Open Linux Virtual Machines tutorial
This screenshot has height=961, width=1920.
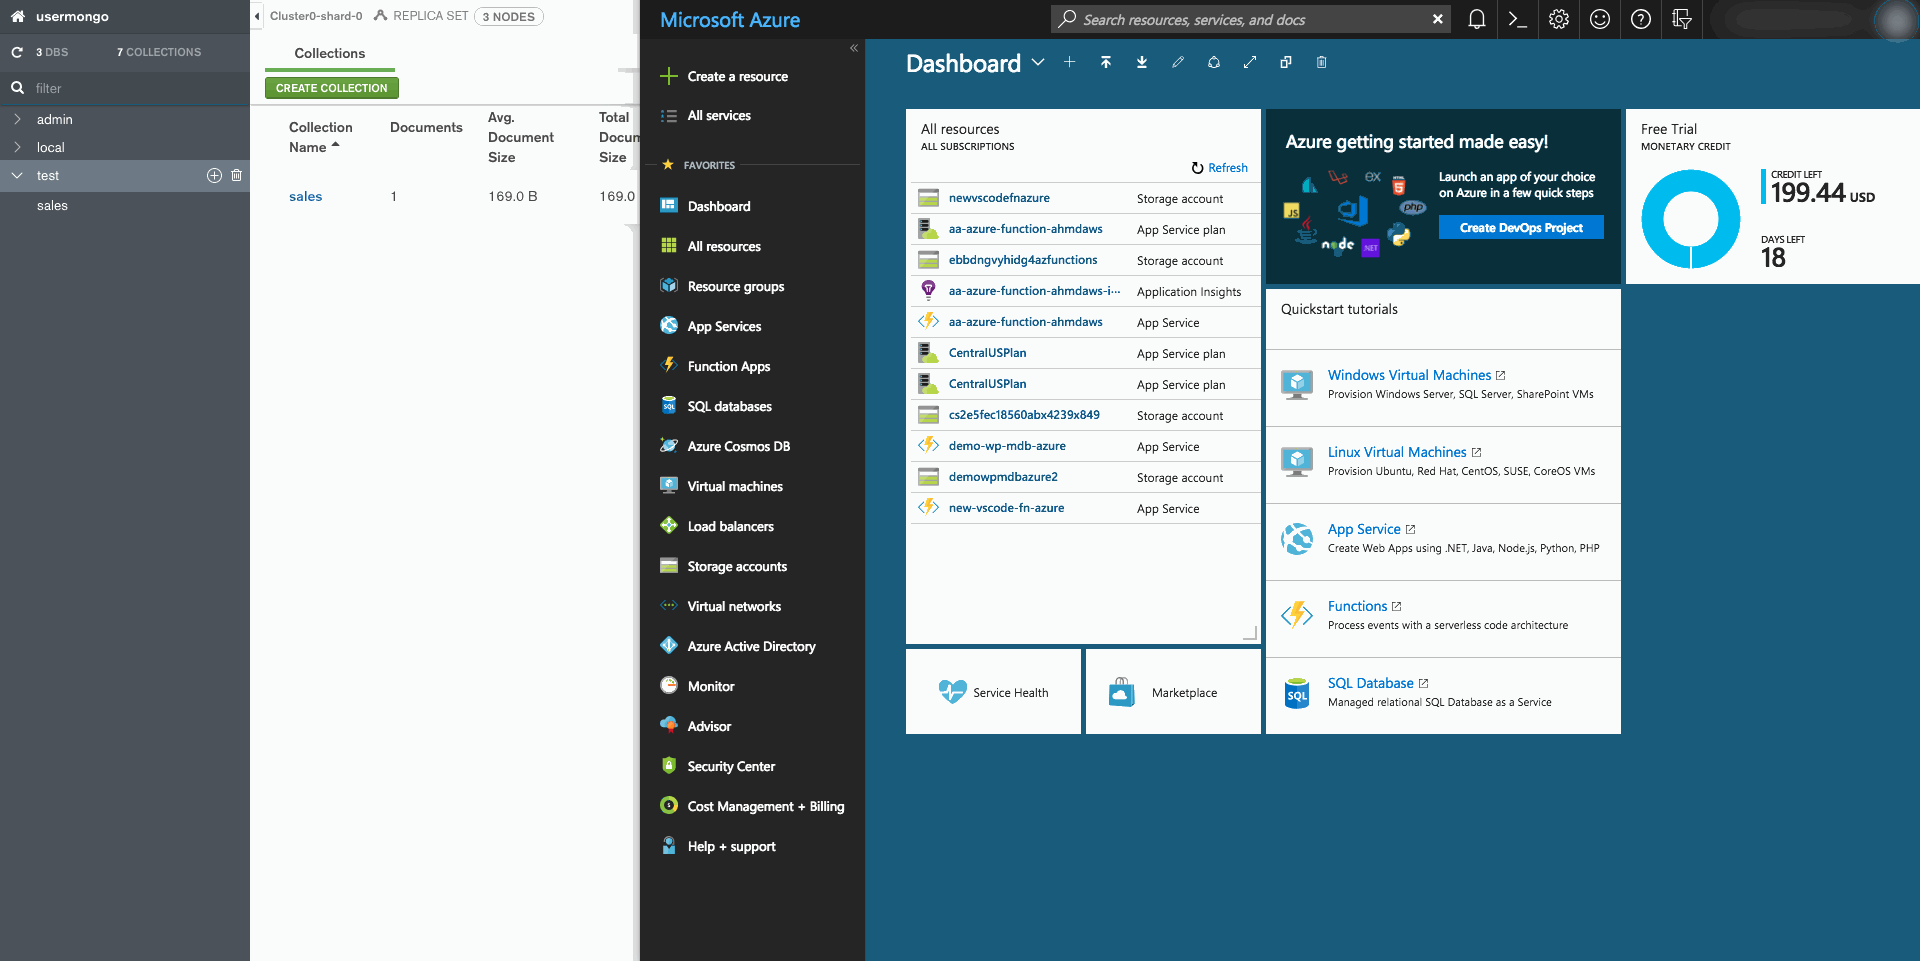point(1397,452)
